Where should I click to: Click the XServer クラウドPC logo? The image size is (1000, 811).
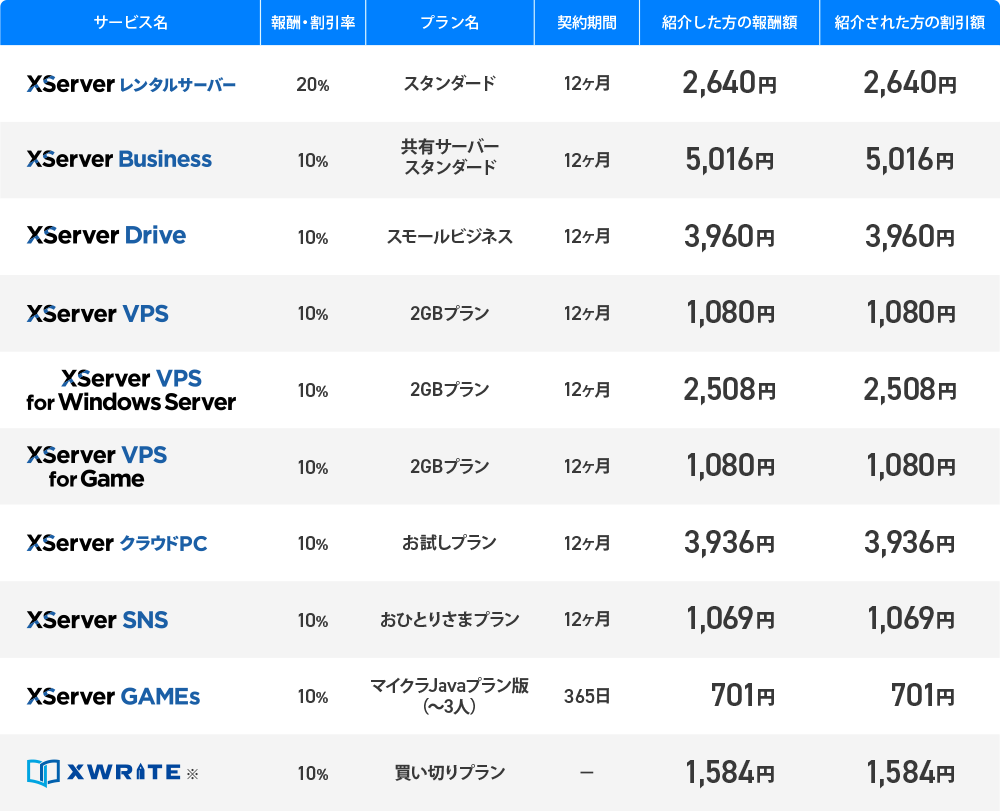point(117,543)
